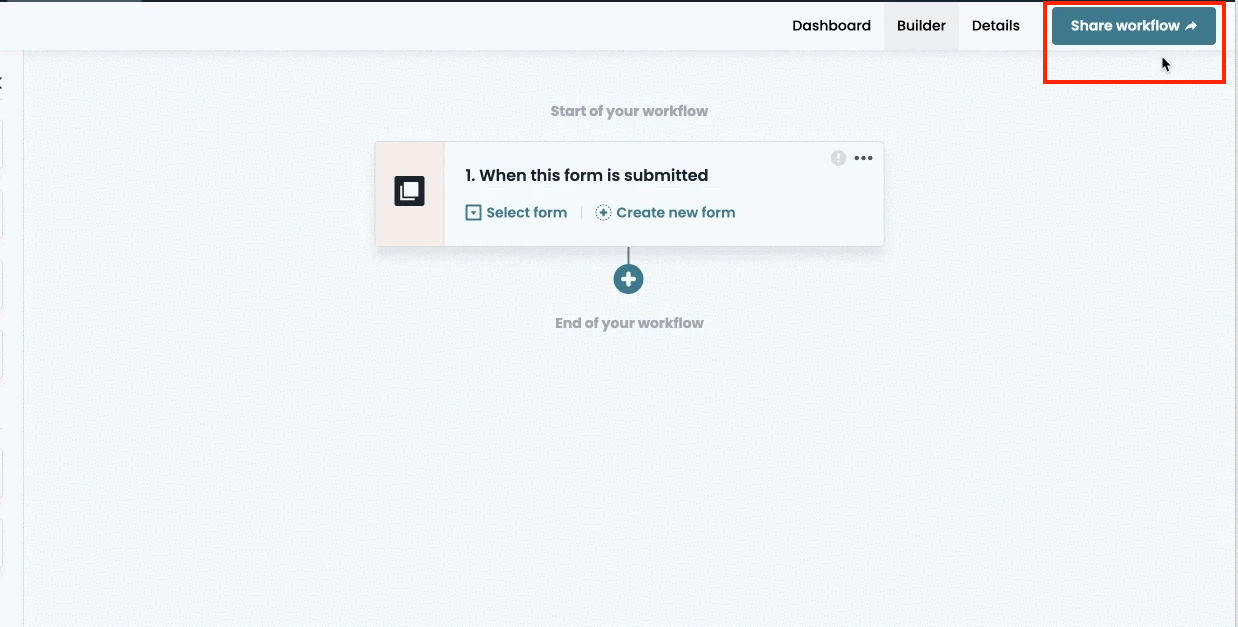This screenshot has width=1238, height=627.
Task: Click the pink left section of step card
Action: coord(409,225)
